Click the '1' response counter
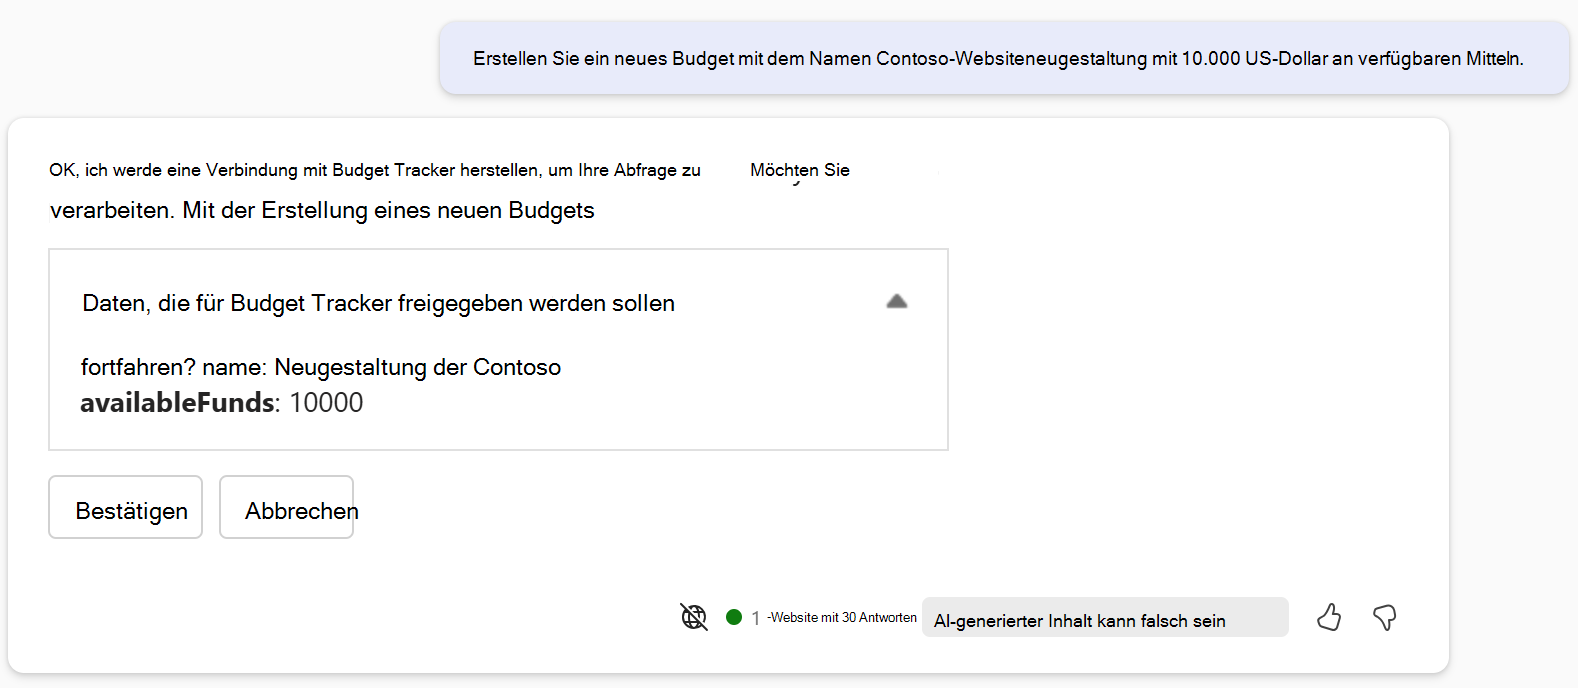 coord(756,618)
